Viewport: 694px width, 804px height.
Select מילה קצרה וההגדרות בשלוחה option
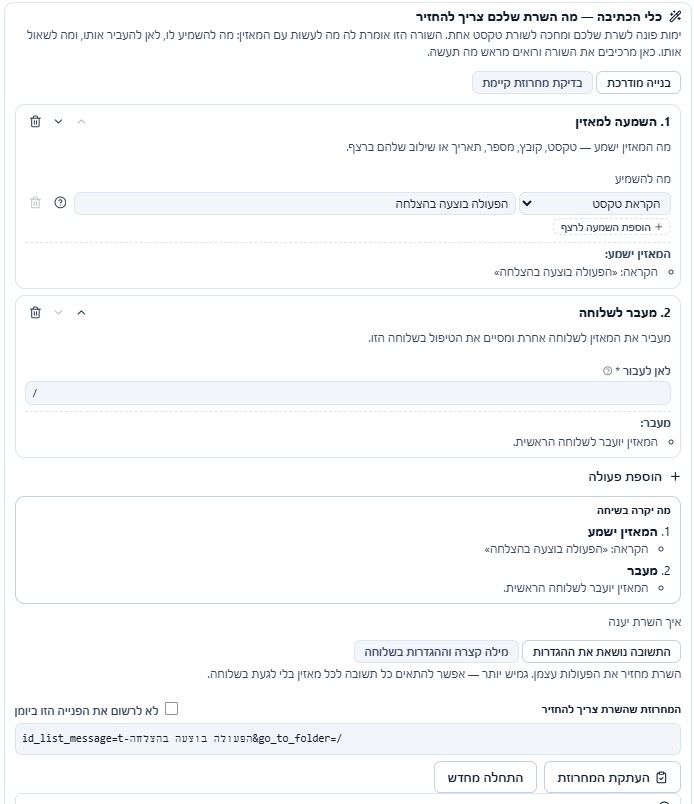click(x=436, y=652)
